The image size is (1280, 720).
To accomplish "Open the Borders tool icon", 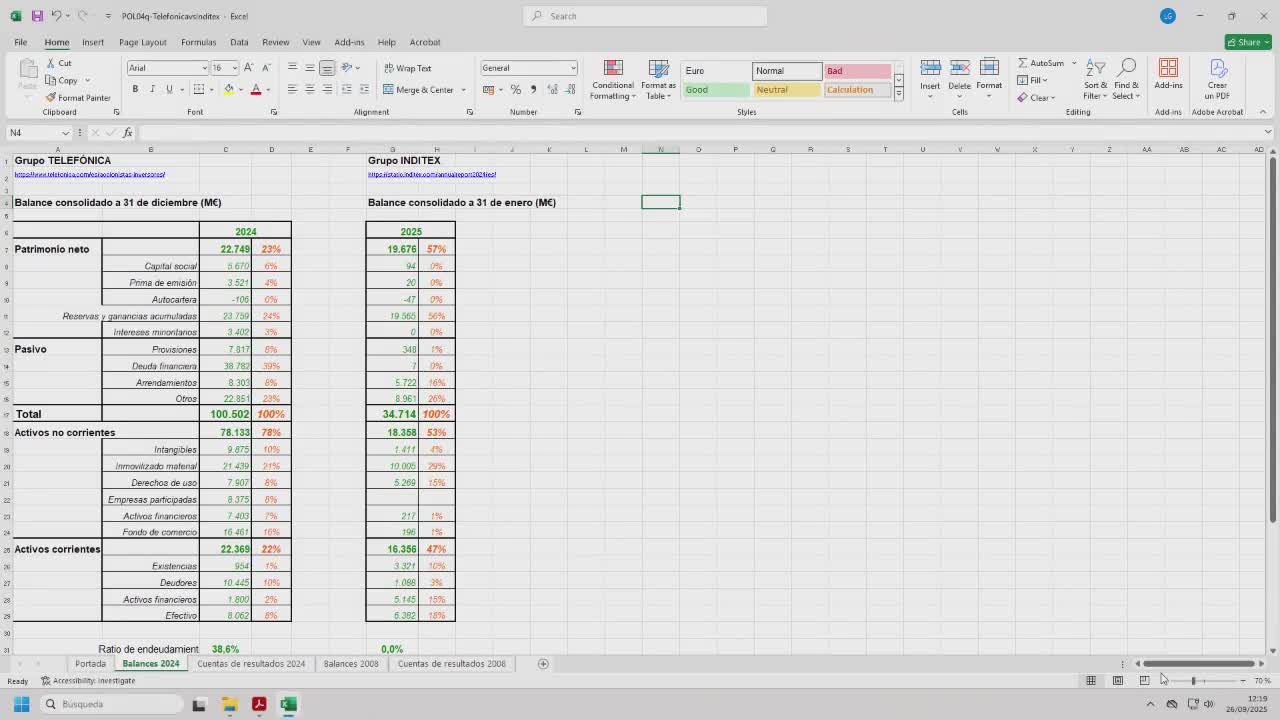I will coord(198,89).
